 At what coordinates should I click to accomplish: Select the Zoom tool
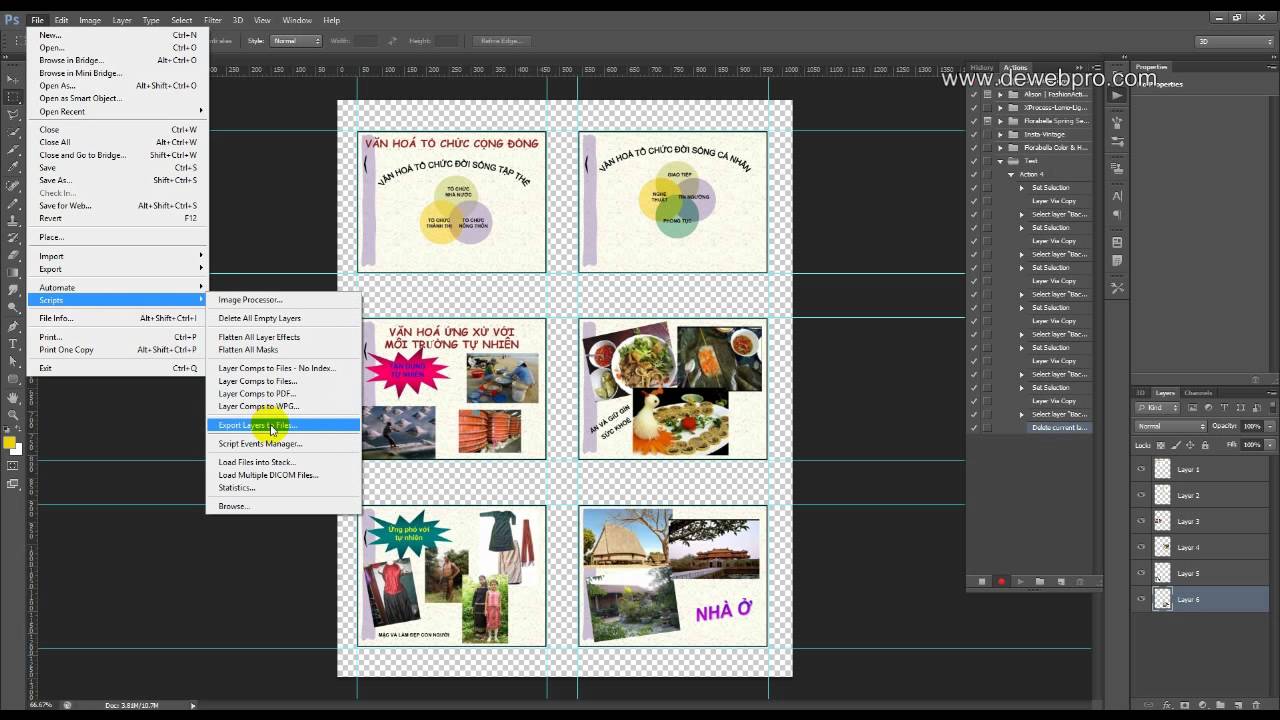(14, 414)
